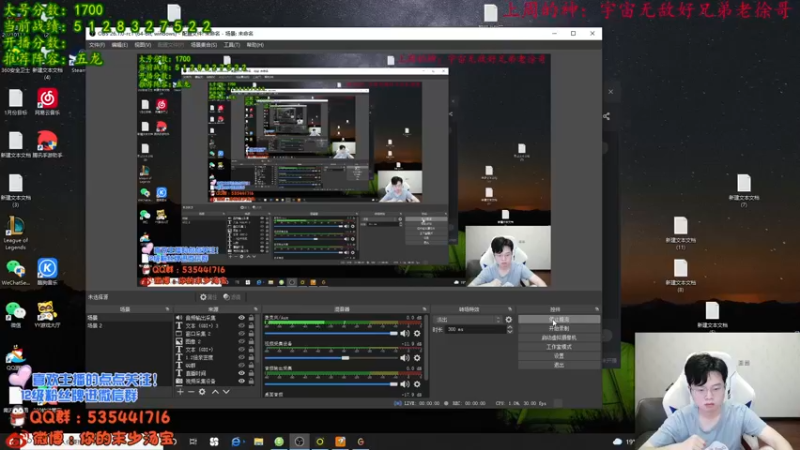Toggle visibility of 直播时间 source
This screenshot has width=800, height=450.
click(241, 373)
